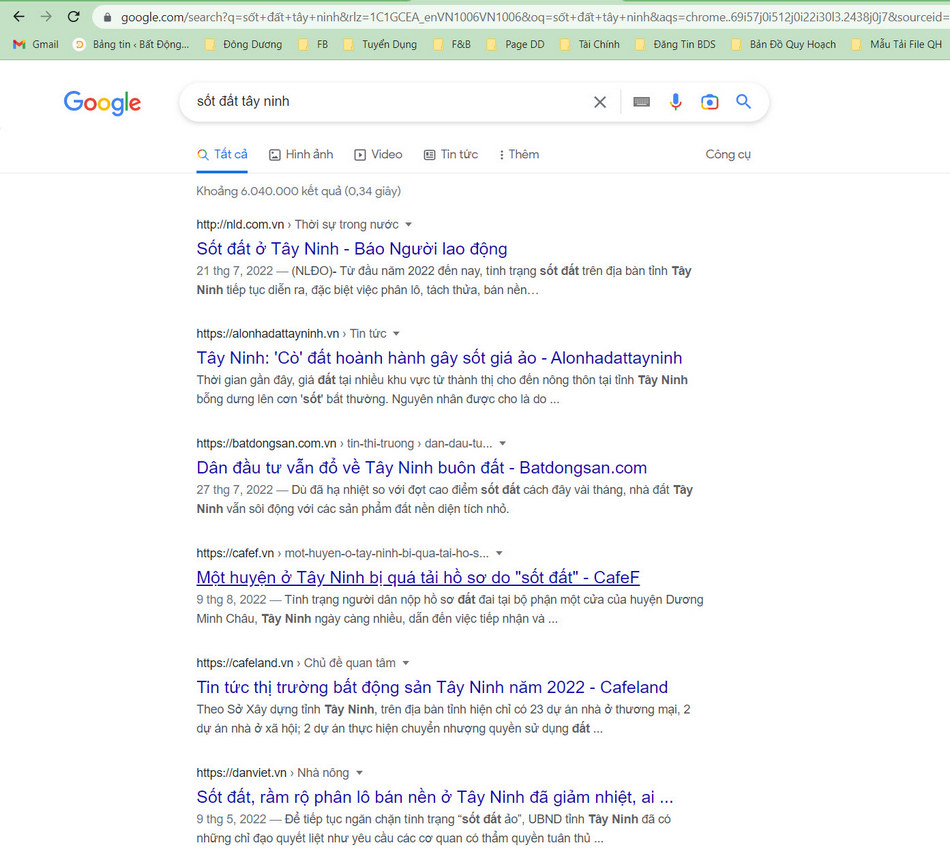The image size is (950, 848).
Task: Open 'Cò' đất hoành hành Alonhadattayninh result
Action: point(439,358)
